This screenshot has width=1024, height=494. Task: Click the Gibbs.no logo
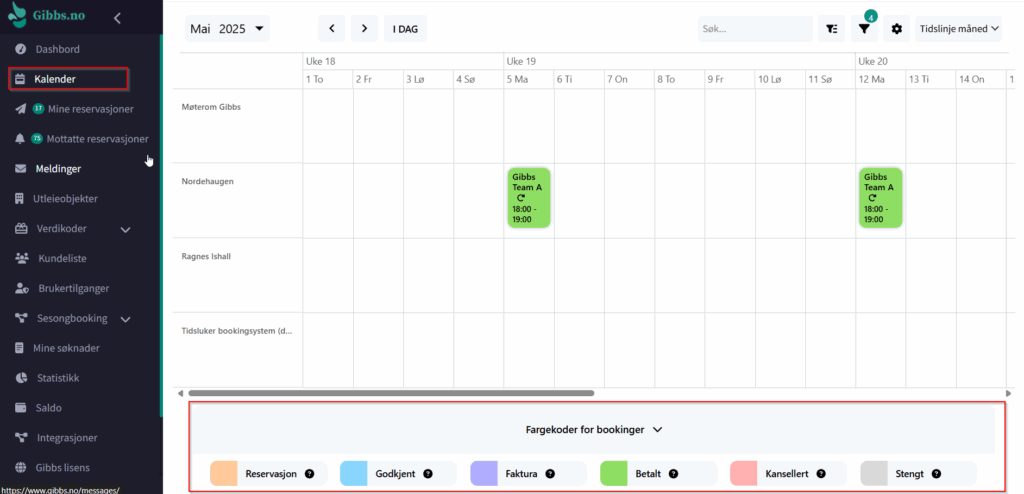(47, 14)
